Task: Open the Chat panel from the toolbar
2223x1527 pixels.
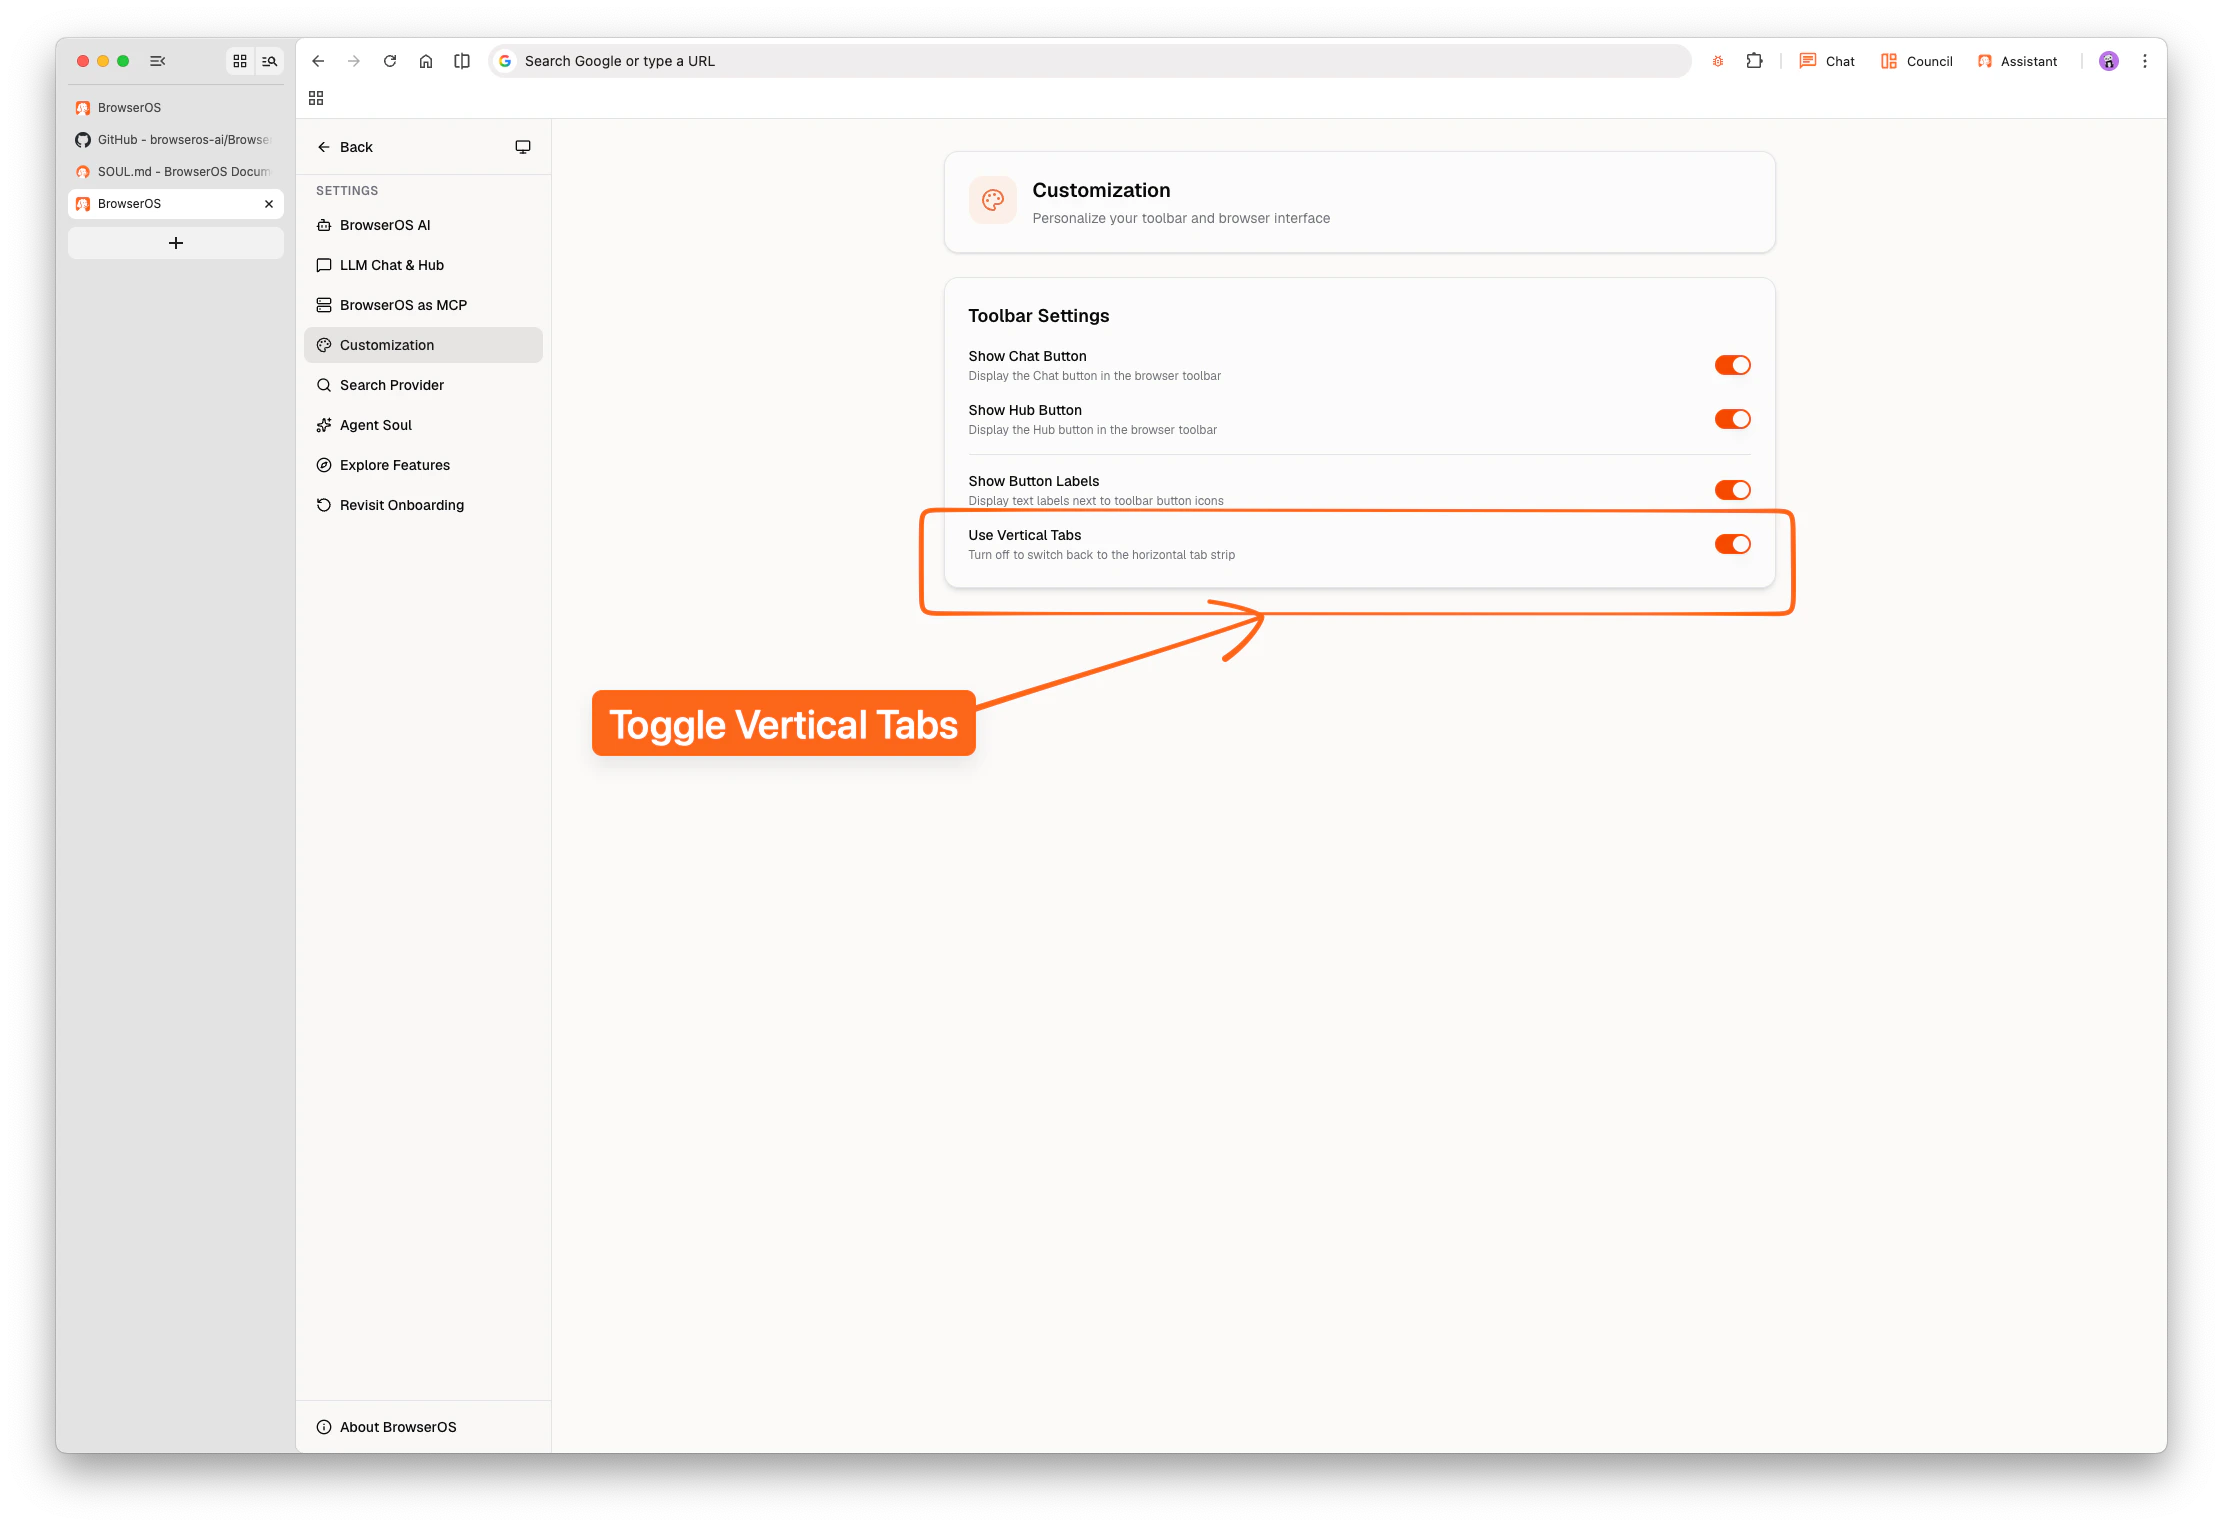Action: [x=1826, y=61]
